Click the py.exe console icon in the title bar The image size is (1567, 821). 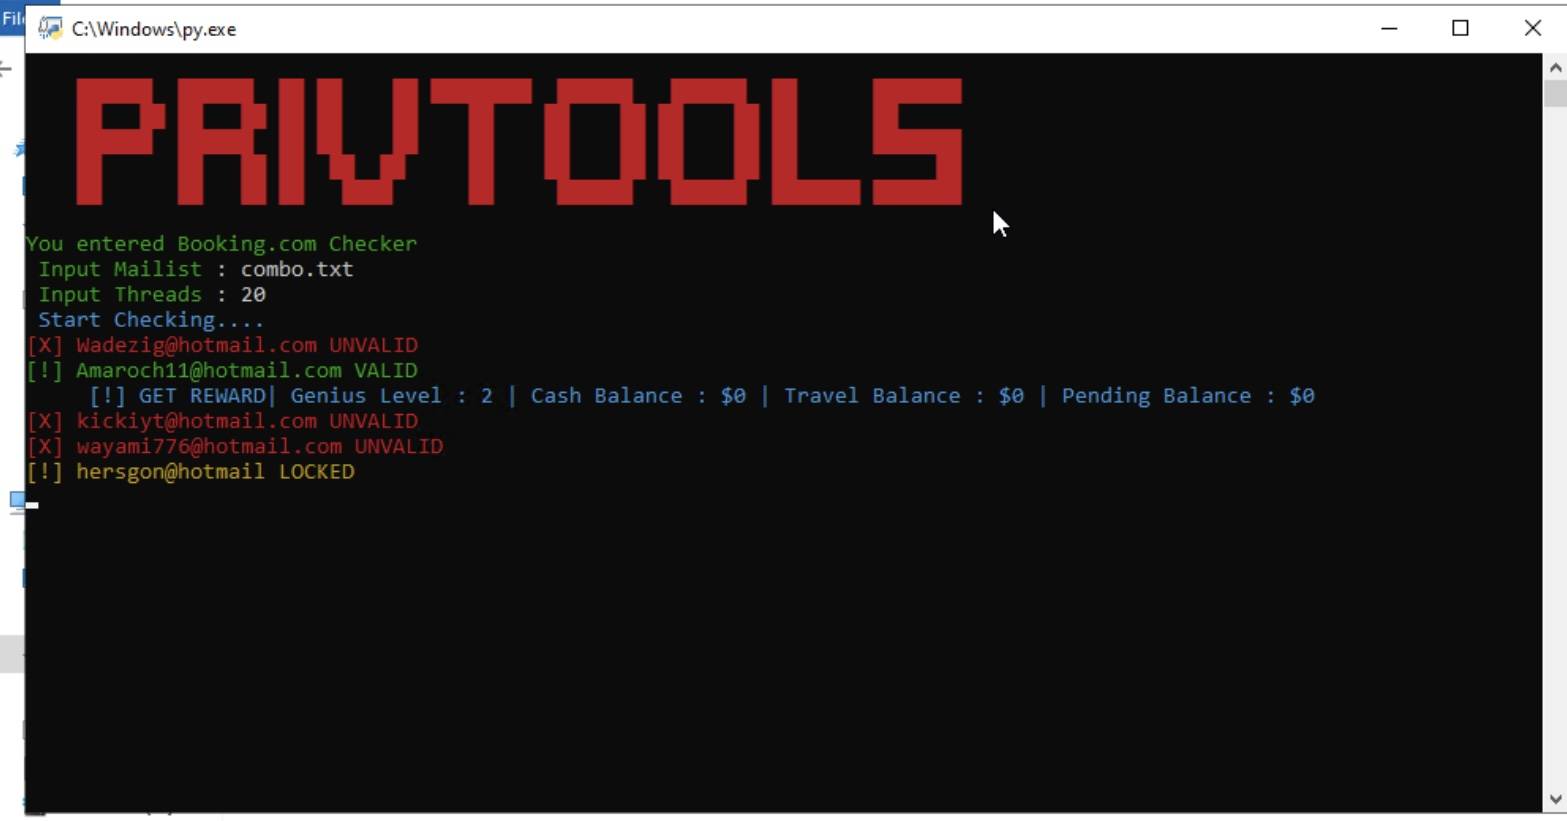(50, 28)
